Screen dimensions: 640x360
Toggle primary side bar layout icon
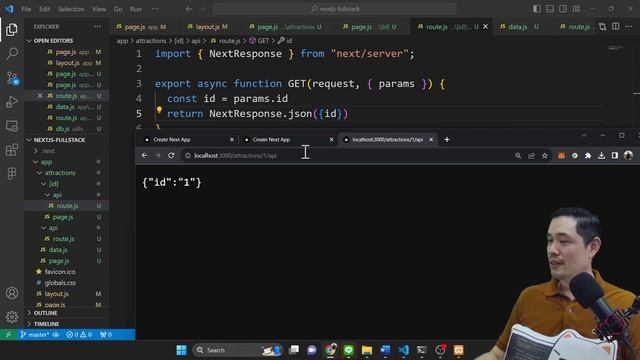pyautogui.click(x=537, y=9)
